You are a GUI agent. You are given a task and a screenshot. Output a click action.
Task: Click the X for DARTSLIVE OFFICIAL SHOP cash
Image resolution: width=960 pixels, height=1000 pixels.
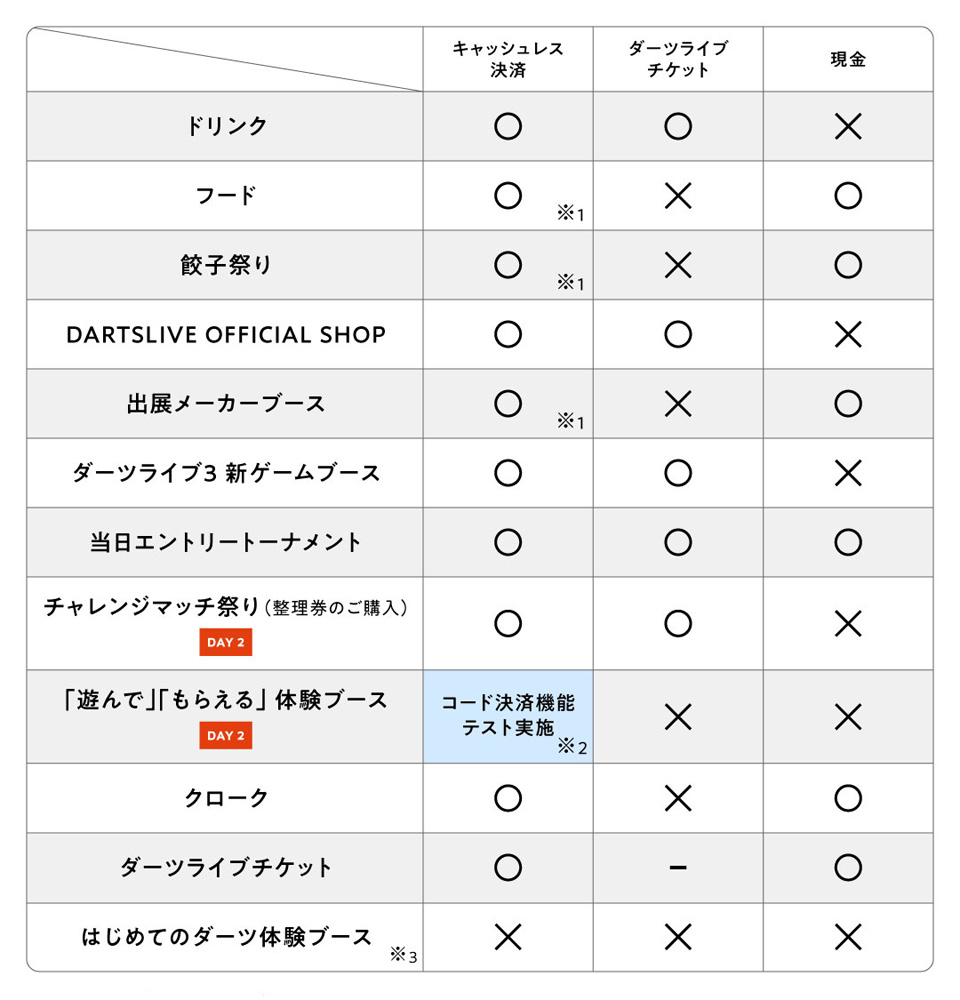[848, 334]
